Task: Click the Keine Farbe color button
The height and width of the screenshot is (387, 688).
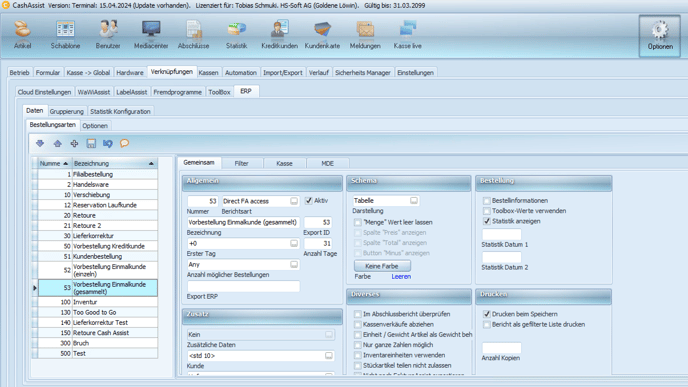Action: click(382, 266)
